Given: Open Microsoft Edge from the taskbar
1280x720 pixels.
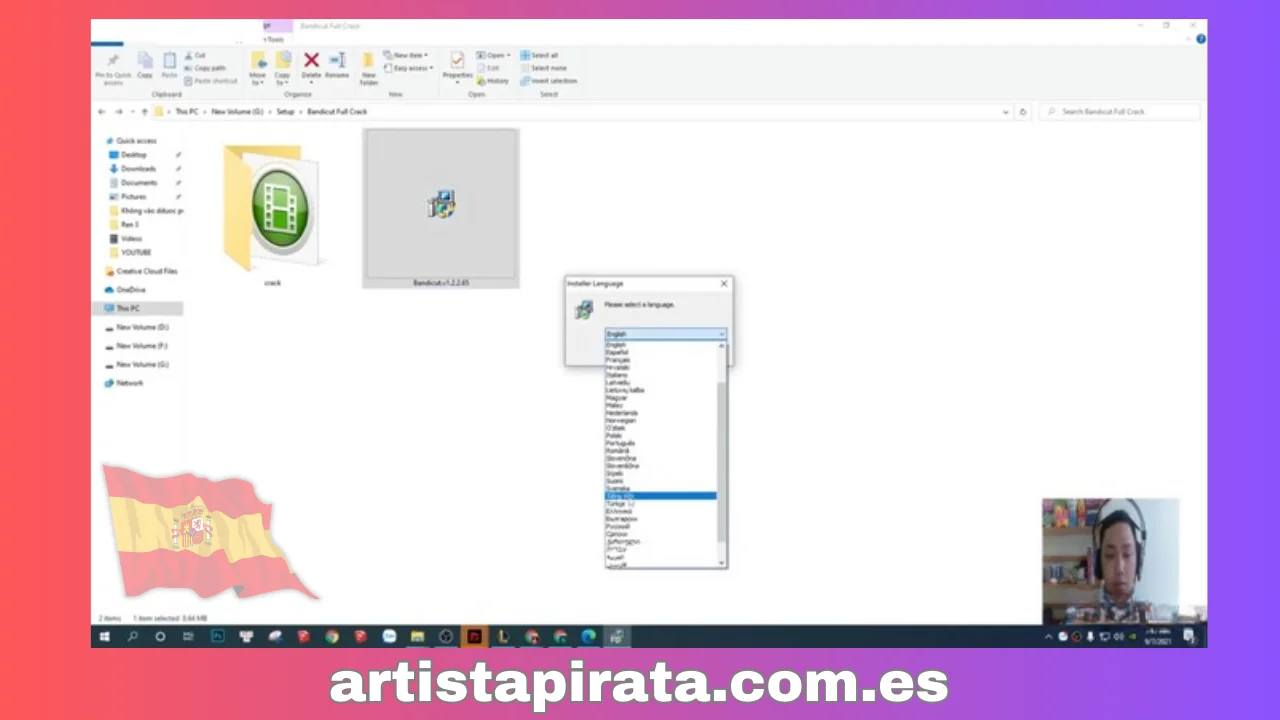Looking at the screenshot, I should click(x=589, y=636).
